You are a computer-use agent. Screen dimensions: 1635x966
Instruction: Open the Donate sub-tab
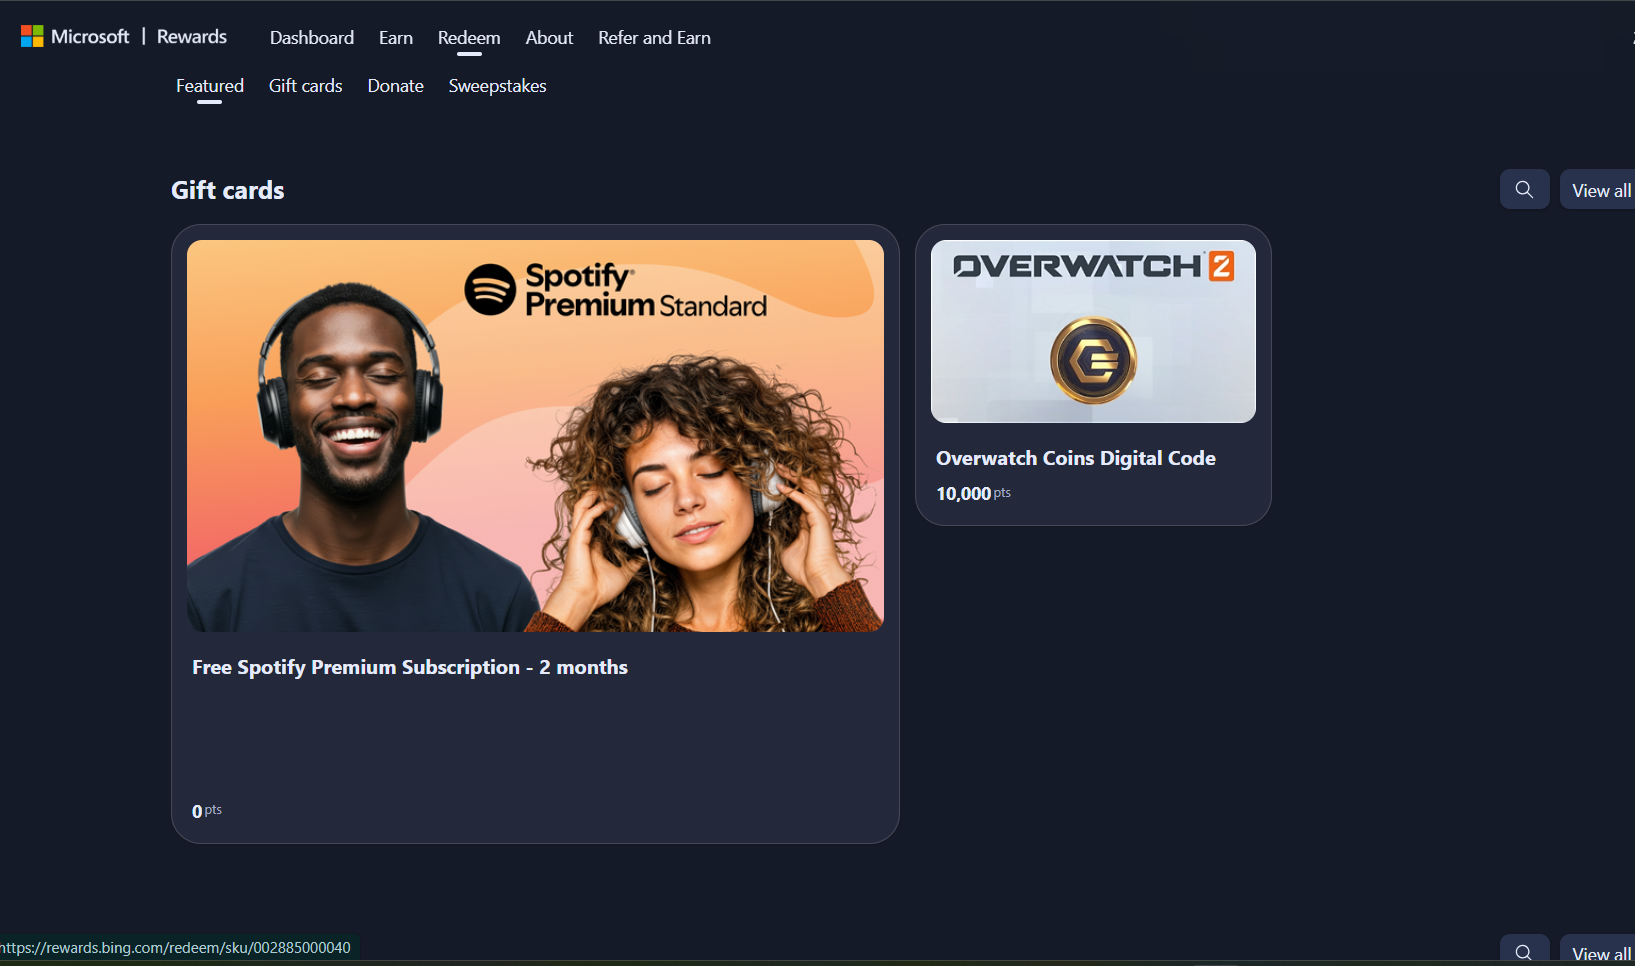(x=395, y=86)
